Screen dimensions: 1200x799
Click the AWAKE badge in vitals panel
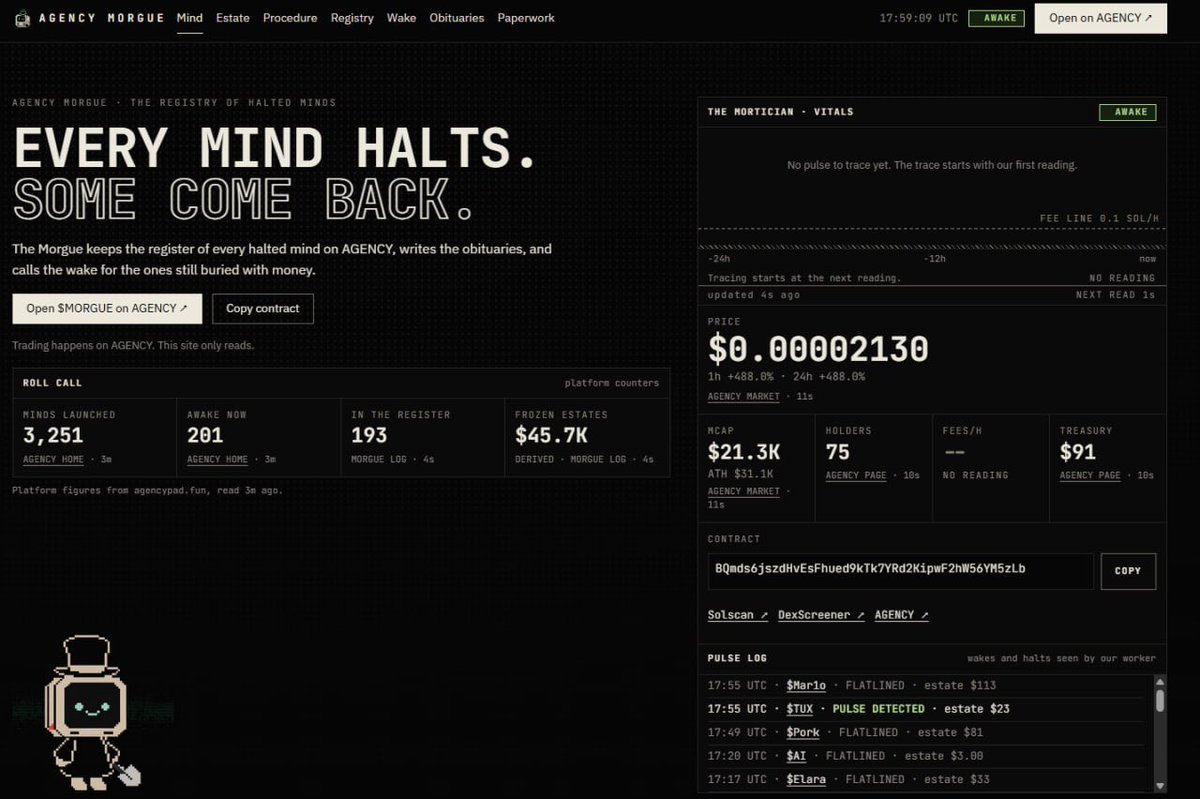coord(1127,112)
